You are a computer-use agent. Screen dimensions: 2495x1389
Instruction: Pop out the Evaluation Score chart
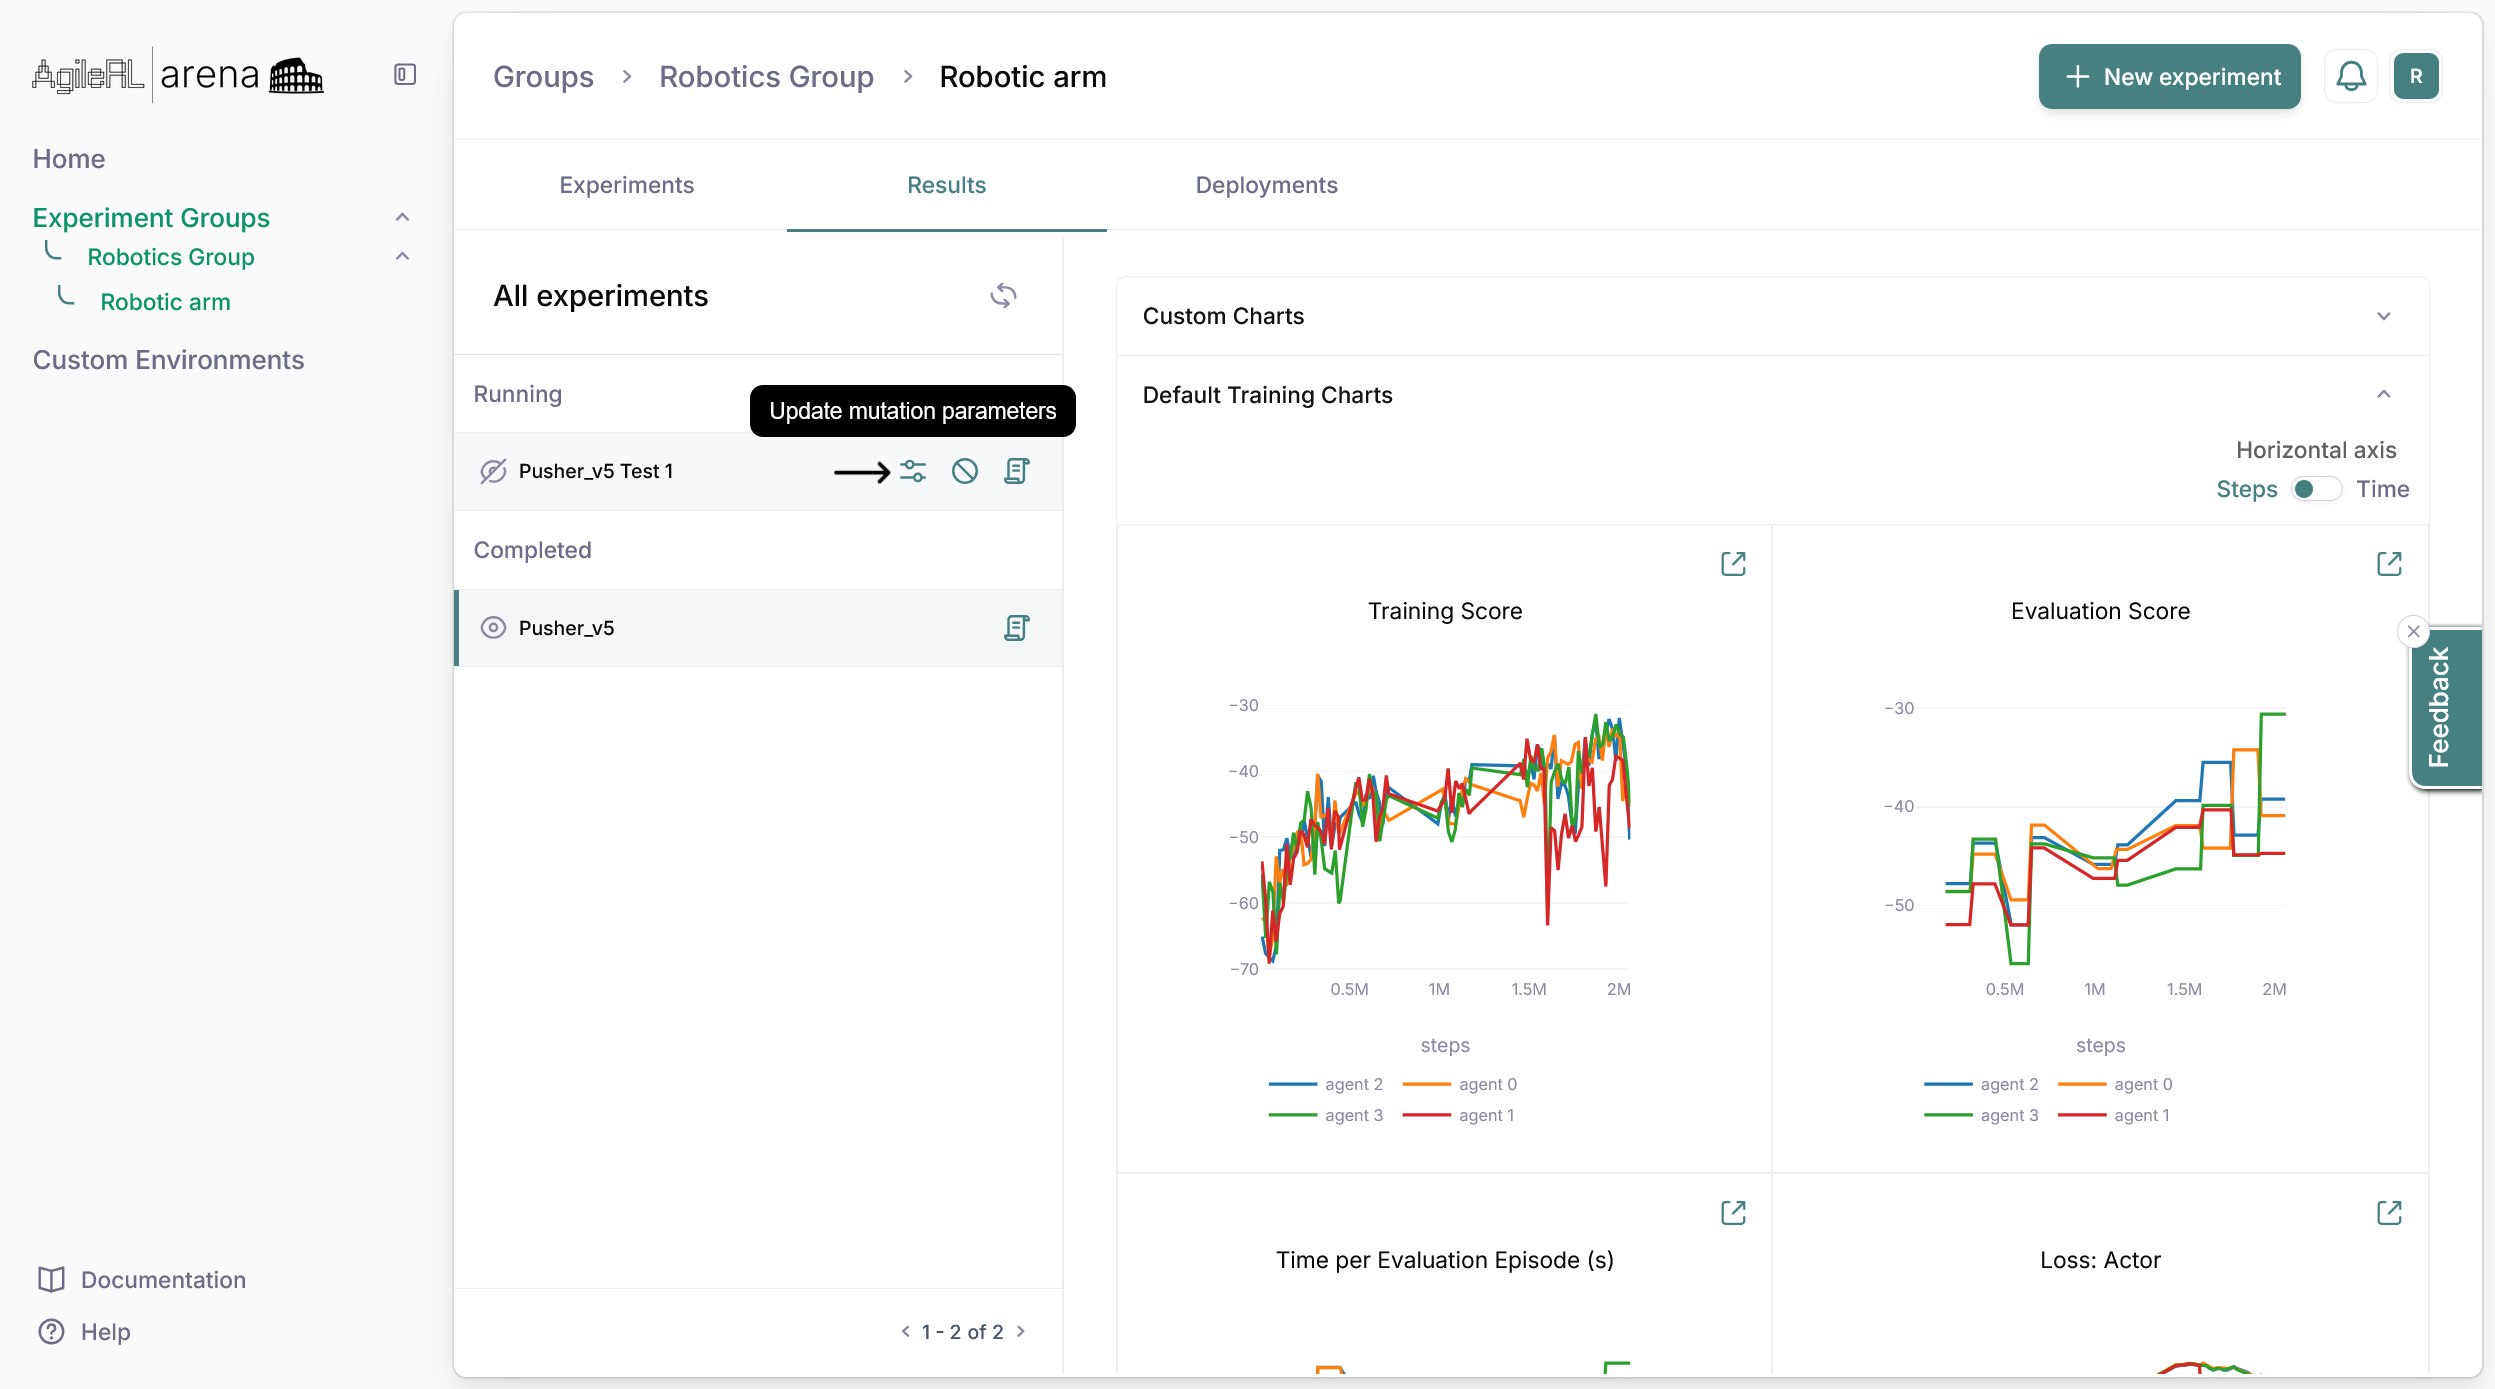pos(2388,564)
